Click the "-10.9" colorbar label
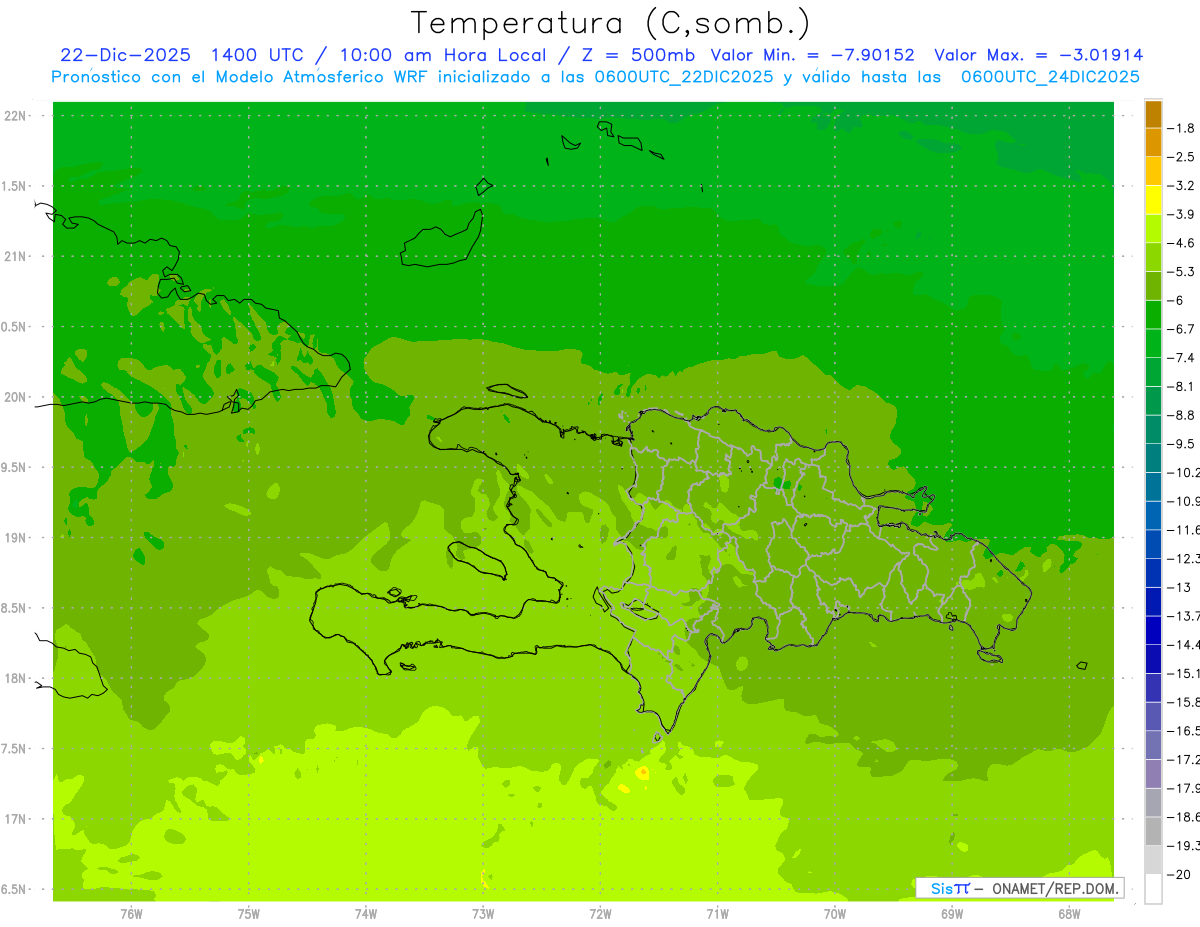The height and width of the screenshot is (927, 1200). (1184, 501)
